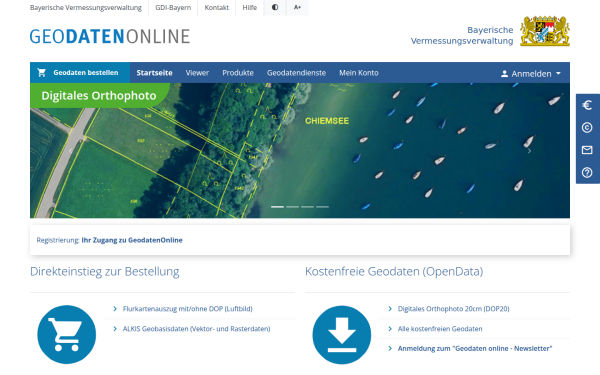Click Kostenfreie Geodaten (OpenData) heading
The width and height of the screenshot is (600, 375).
click(394, 271)
